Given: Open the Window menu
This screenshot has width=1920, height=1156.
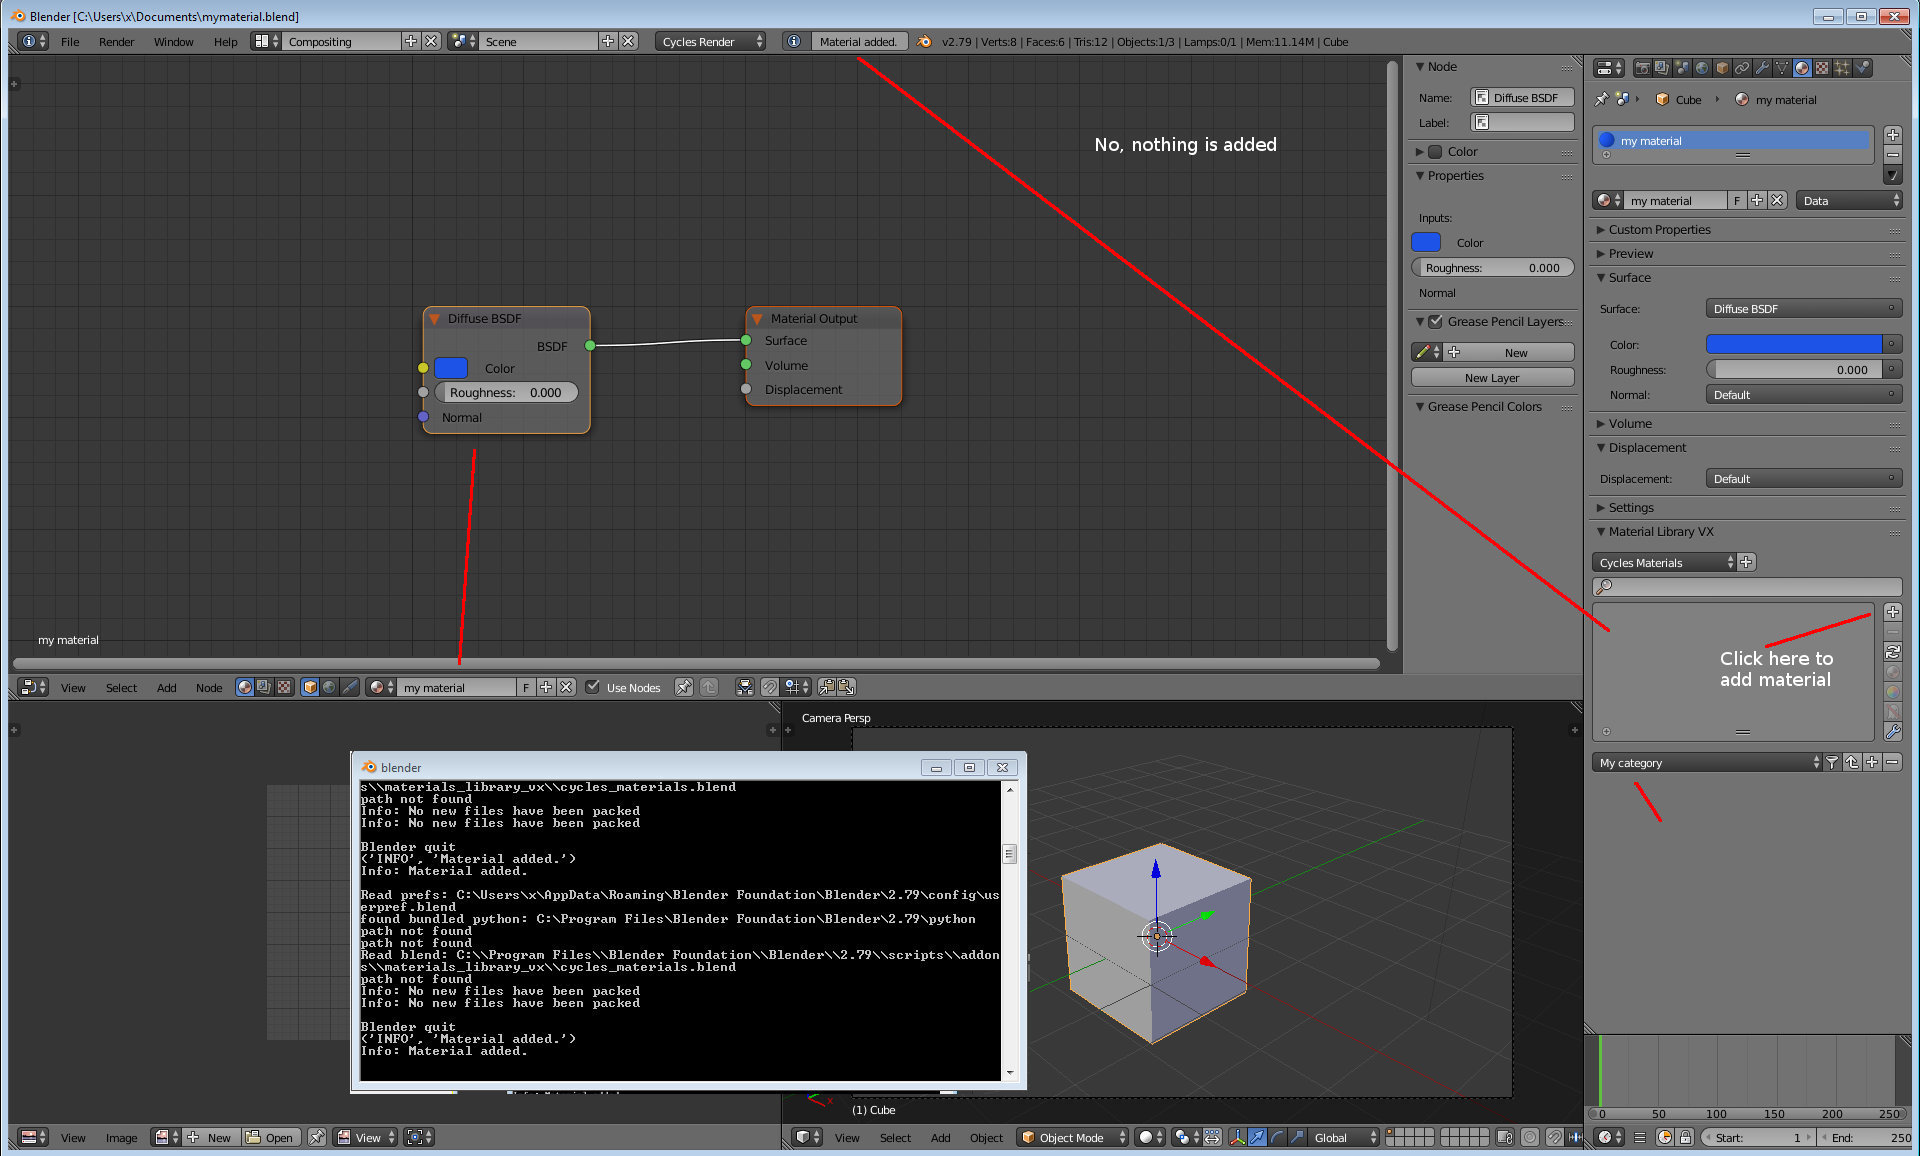Looking at the screenshot, I should [x=173, y=41].
